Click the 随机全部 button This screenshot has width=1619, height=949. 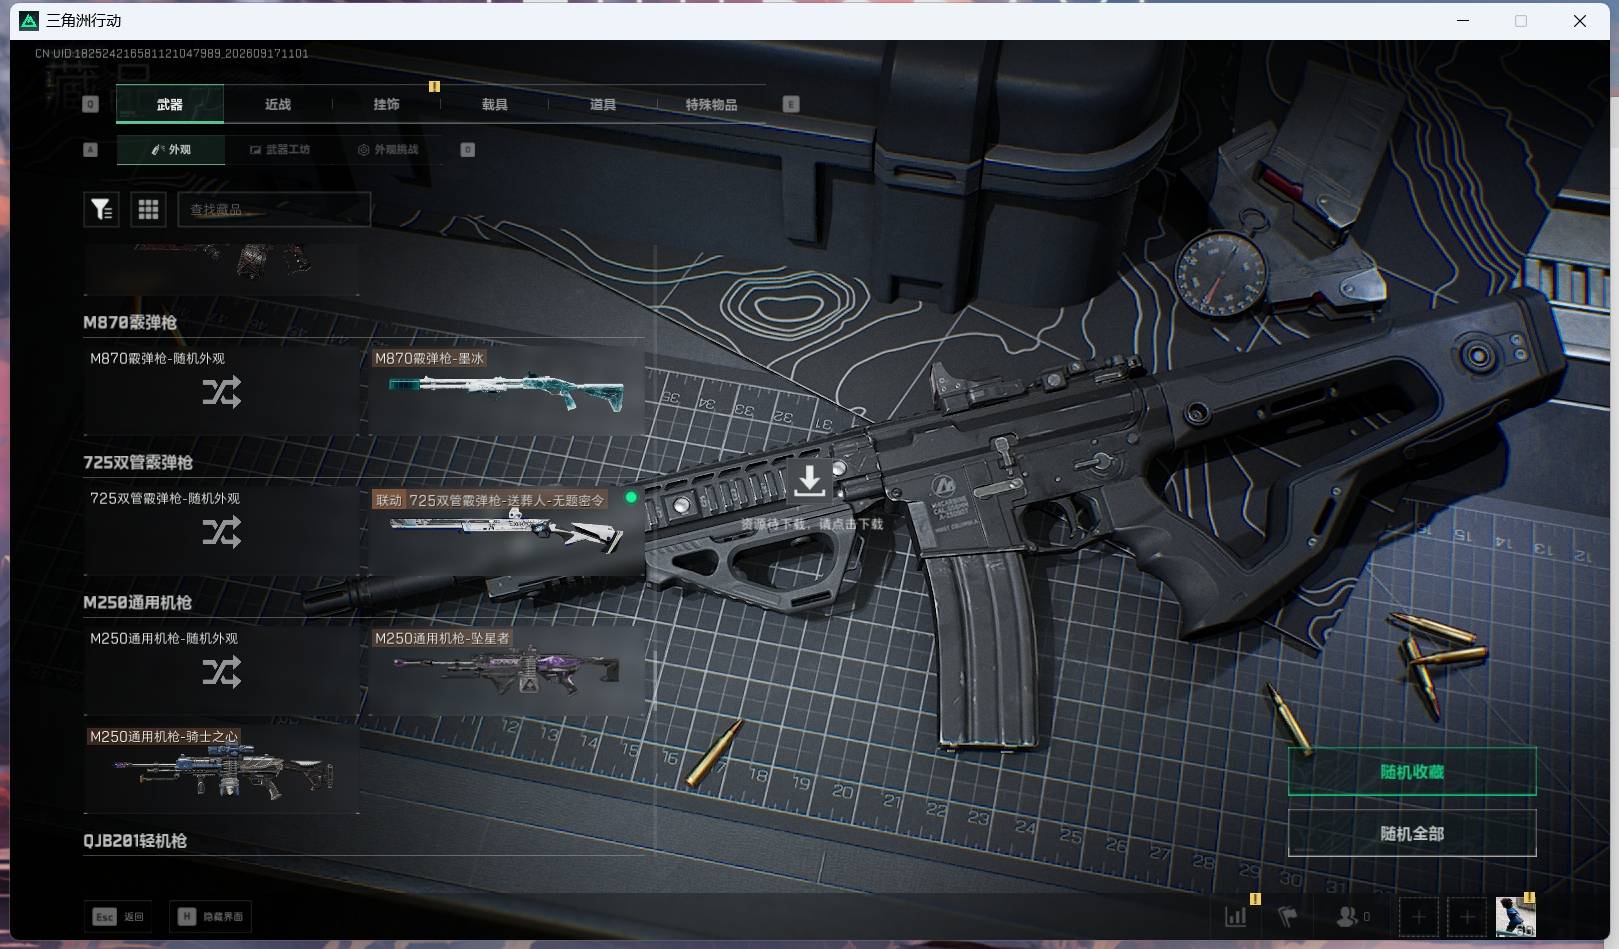point(1412,833)
